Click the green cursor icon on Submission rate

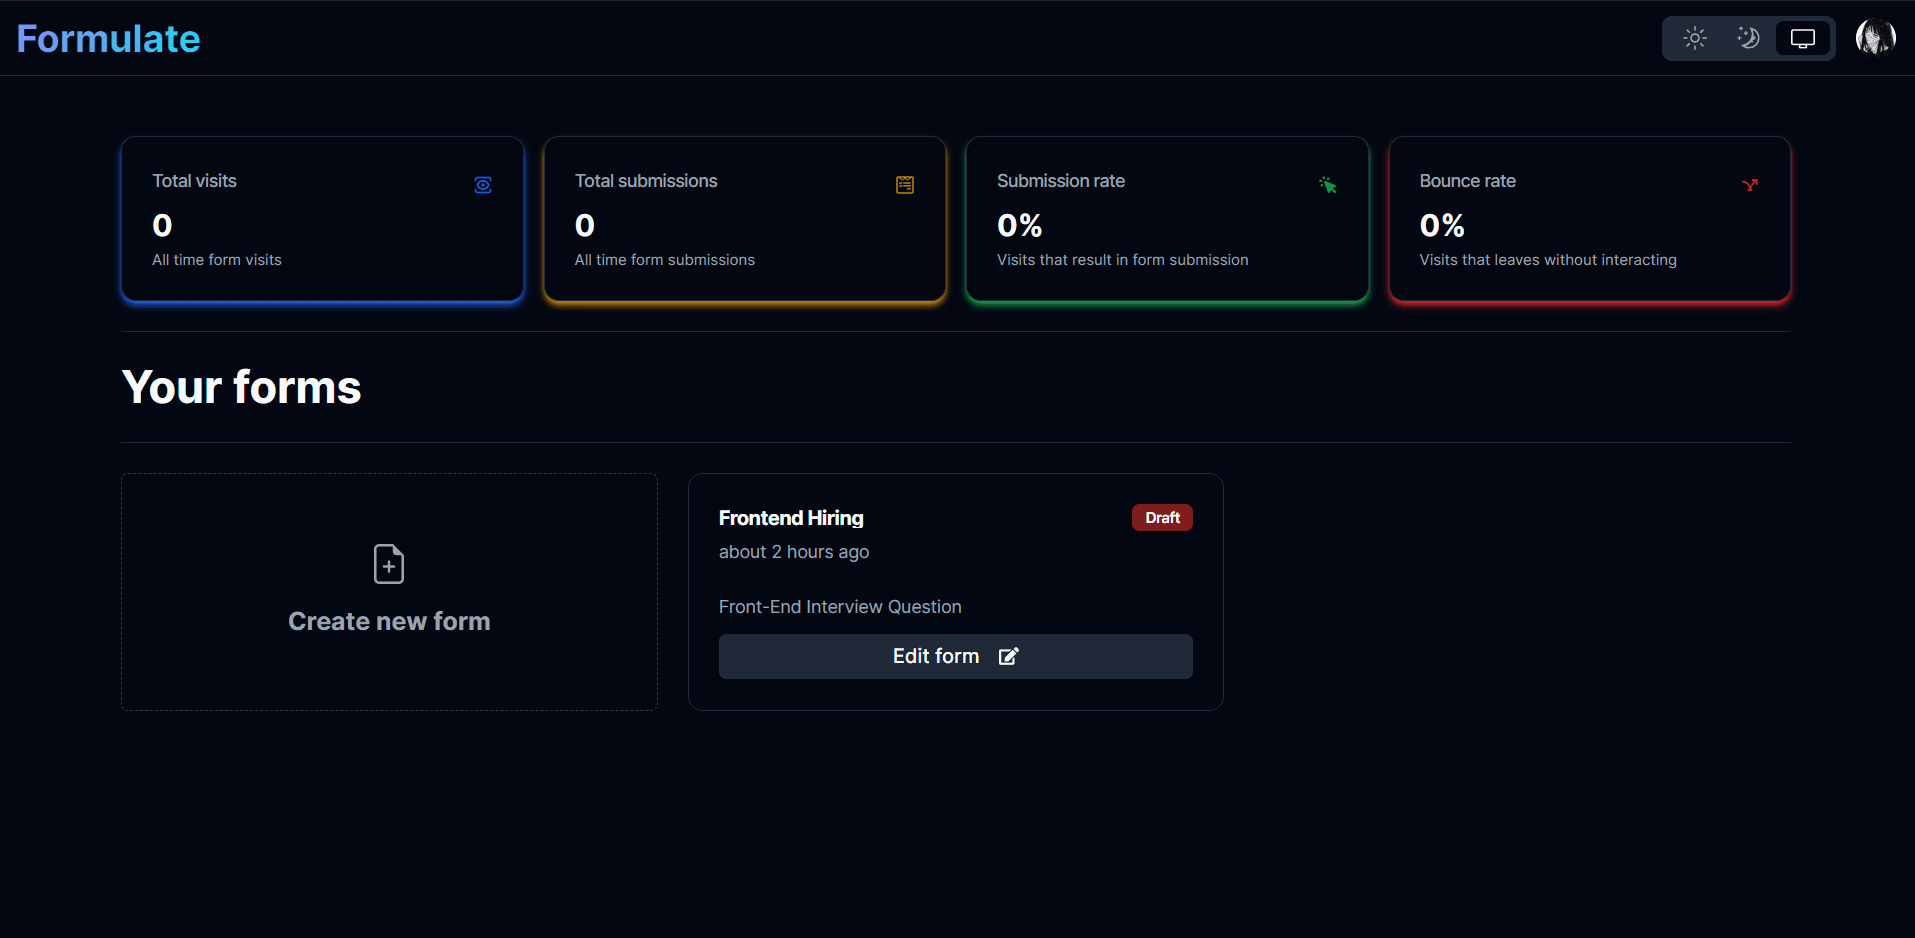1328,185
